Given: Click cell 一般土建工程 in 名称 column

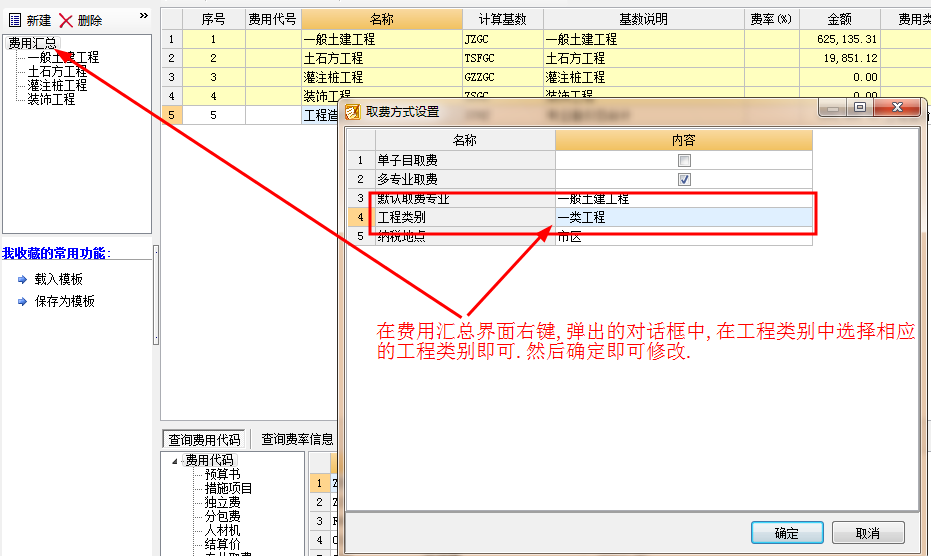Looking at the screenshot, I should click(x=381, y=39).
